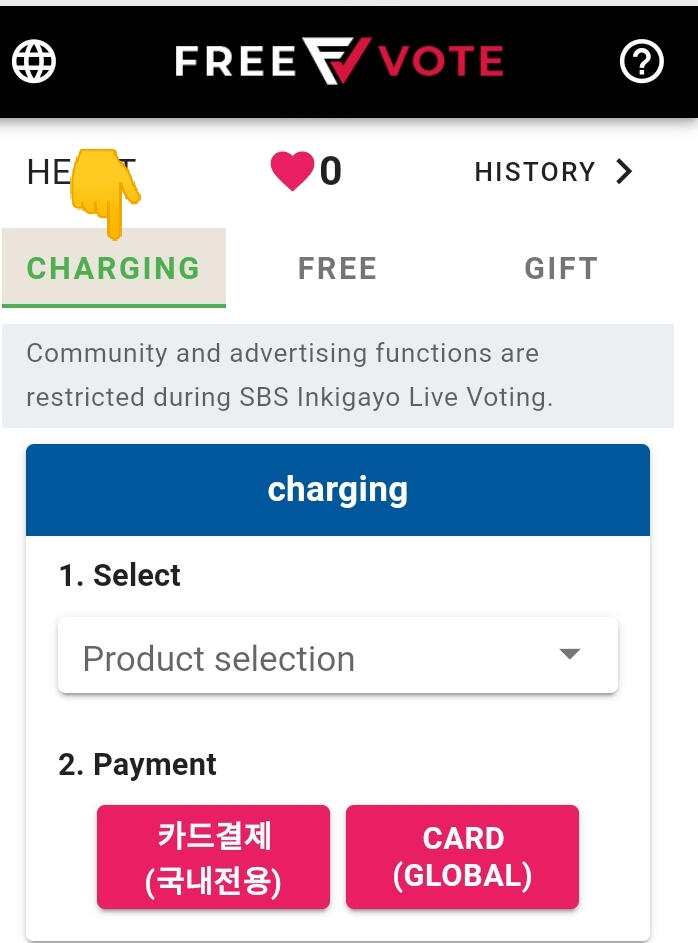
Task: Open the HISTORY link
Action: tap(535, 172)
